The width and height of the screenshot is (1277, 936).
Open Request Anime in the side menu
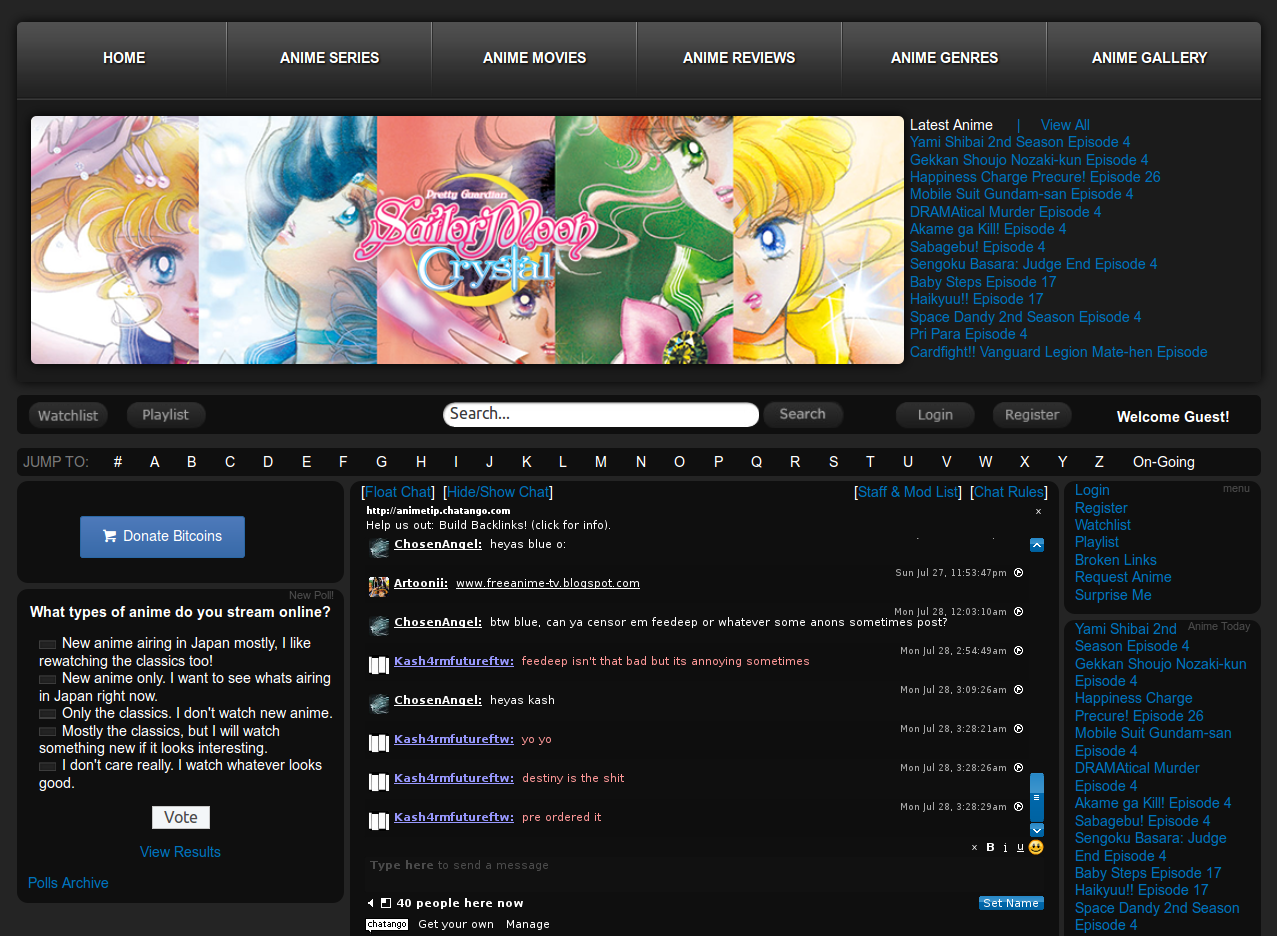[x=1123, y=577]
